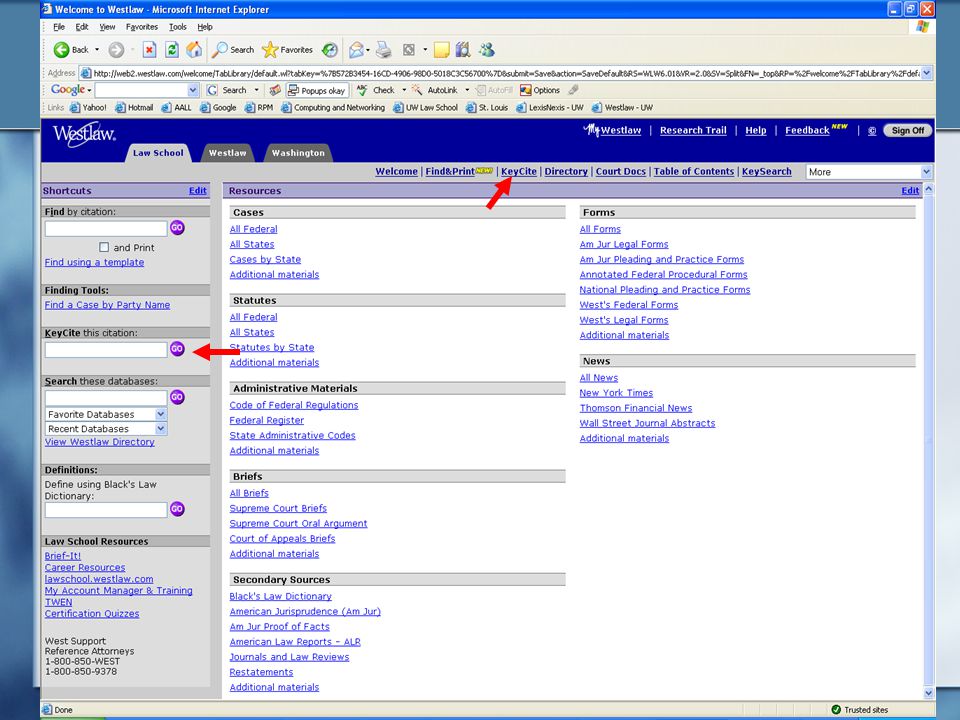Viewport: 960px width, 720px height.
Task: Click the Research books icon in toolbar
Action: [463, 50]
